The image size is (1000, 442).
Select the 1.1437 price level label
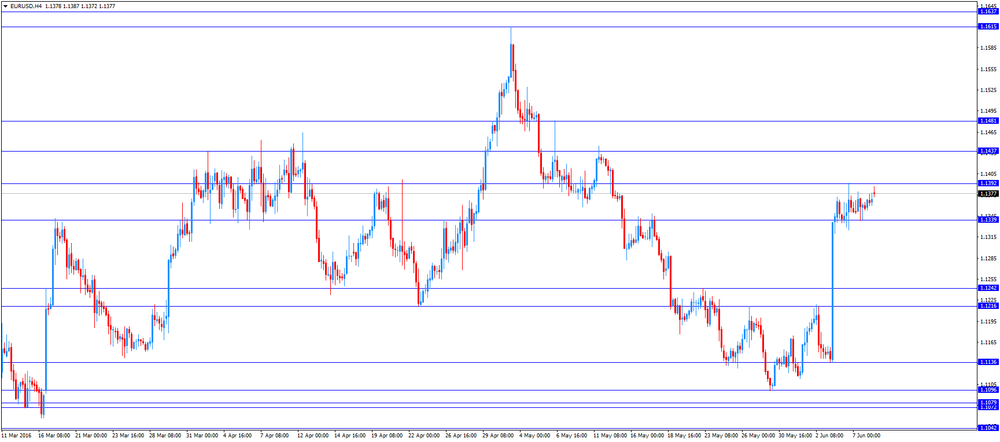(989, 151)
